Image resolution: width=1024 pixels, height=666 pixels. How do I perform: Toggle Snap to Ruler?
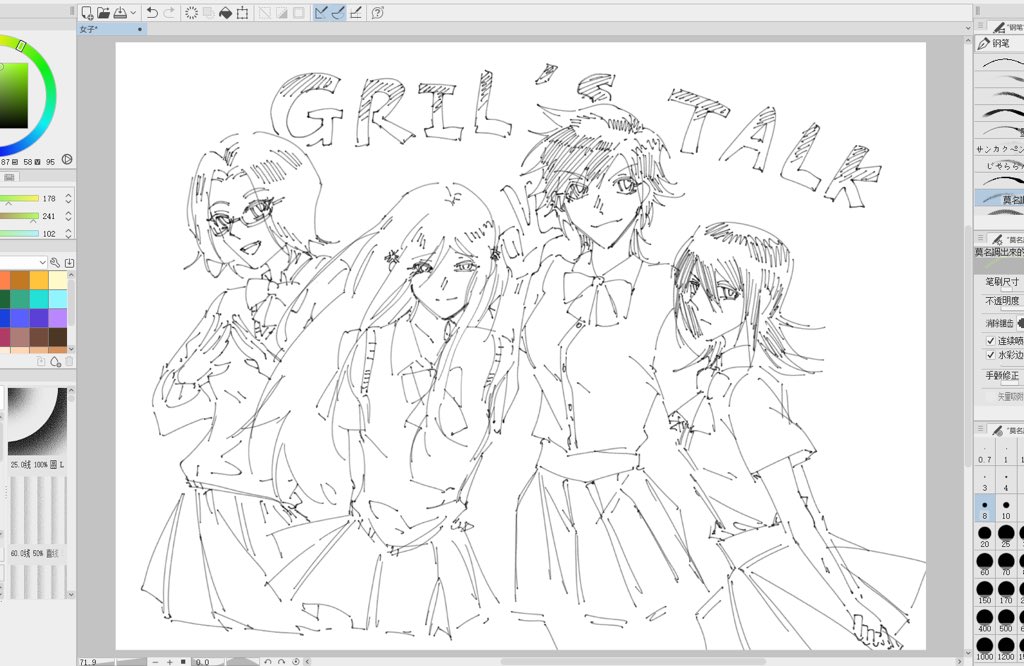tap(321, 12)
